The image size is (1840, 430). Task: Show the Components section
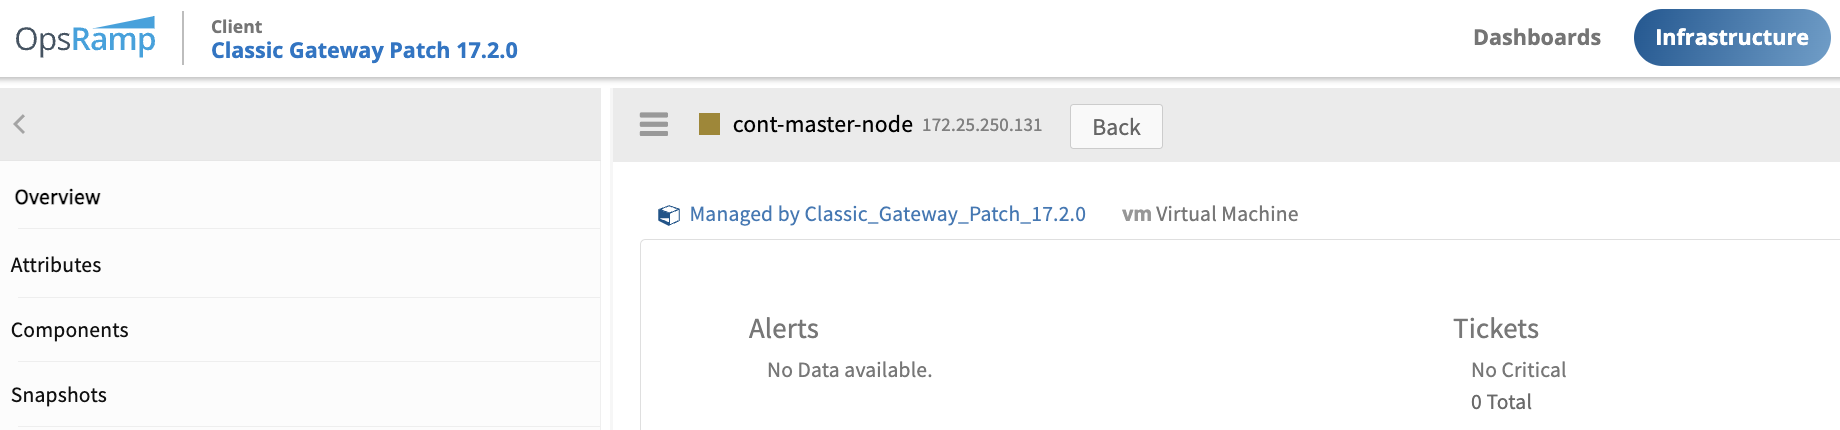coord(70,330)
